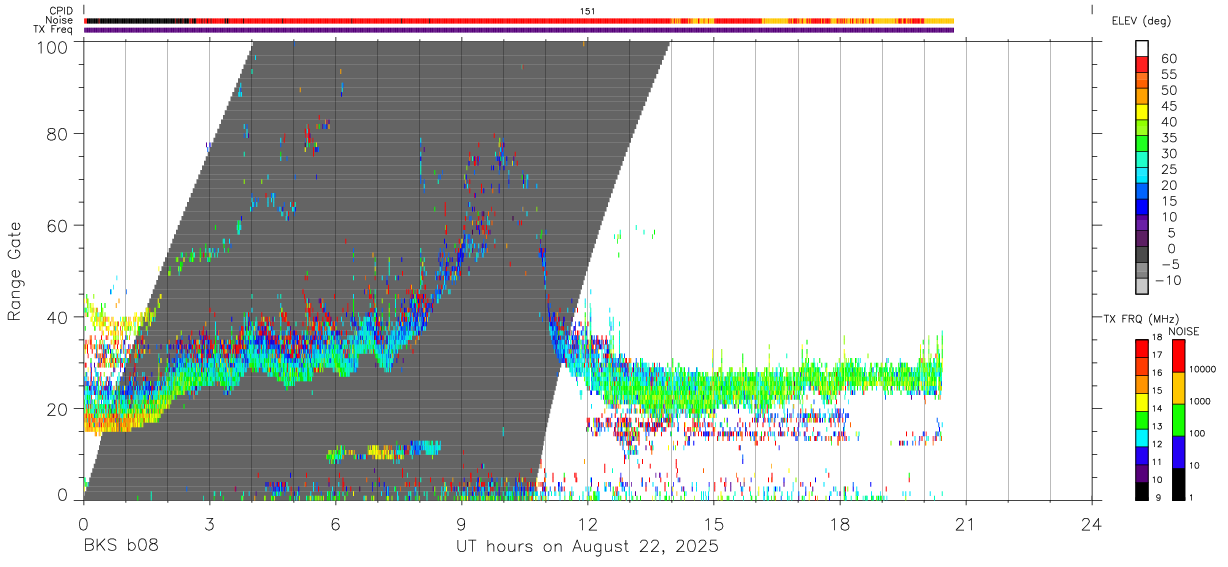Viewport: 1228px width, 567px height.
Task: Click the '3' tick label on UT hours axis
Action: 209,523
